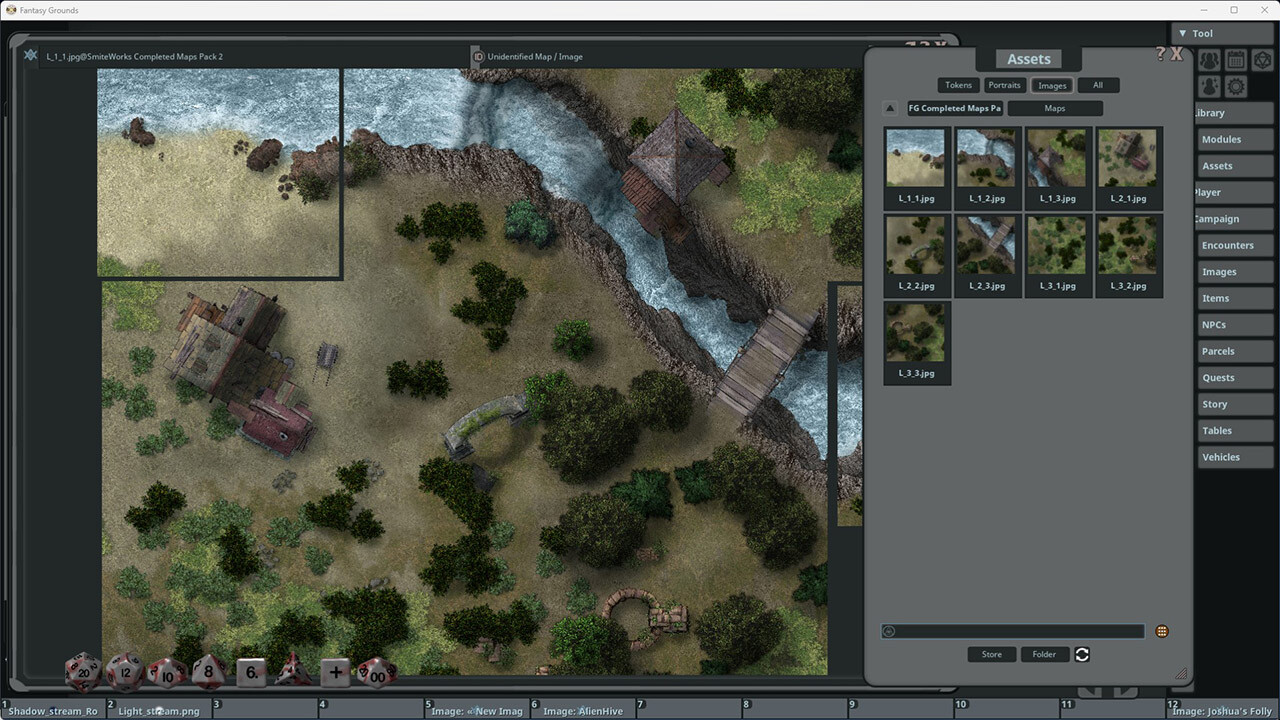
Task: Click the orange grid icon next to the search bar
Action: (1161, 630)
